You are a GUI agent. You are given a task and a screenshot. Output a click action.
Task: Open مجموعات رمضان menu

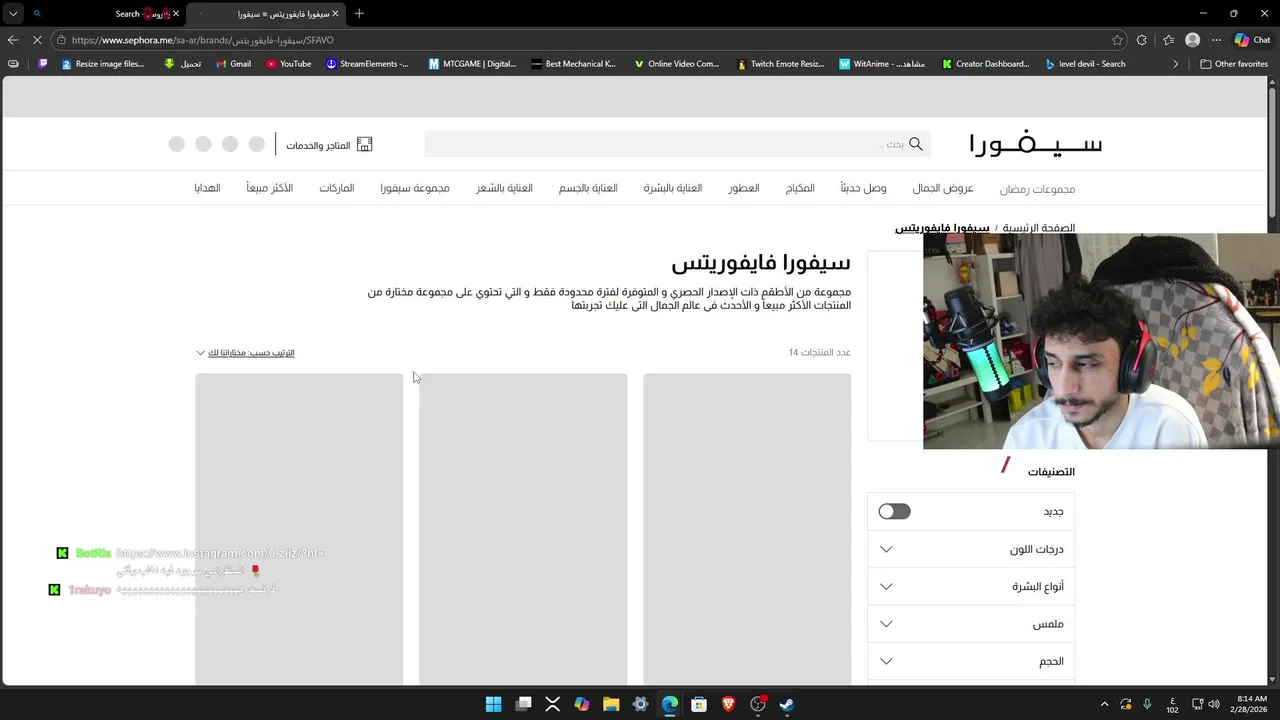pyautogui.click(x=1037, y=189)
